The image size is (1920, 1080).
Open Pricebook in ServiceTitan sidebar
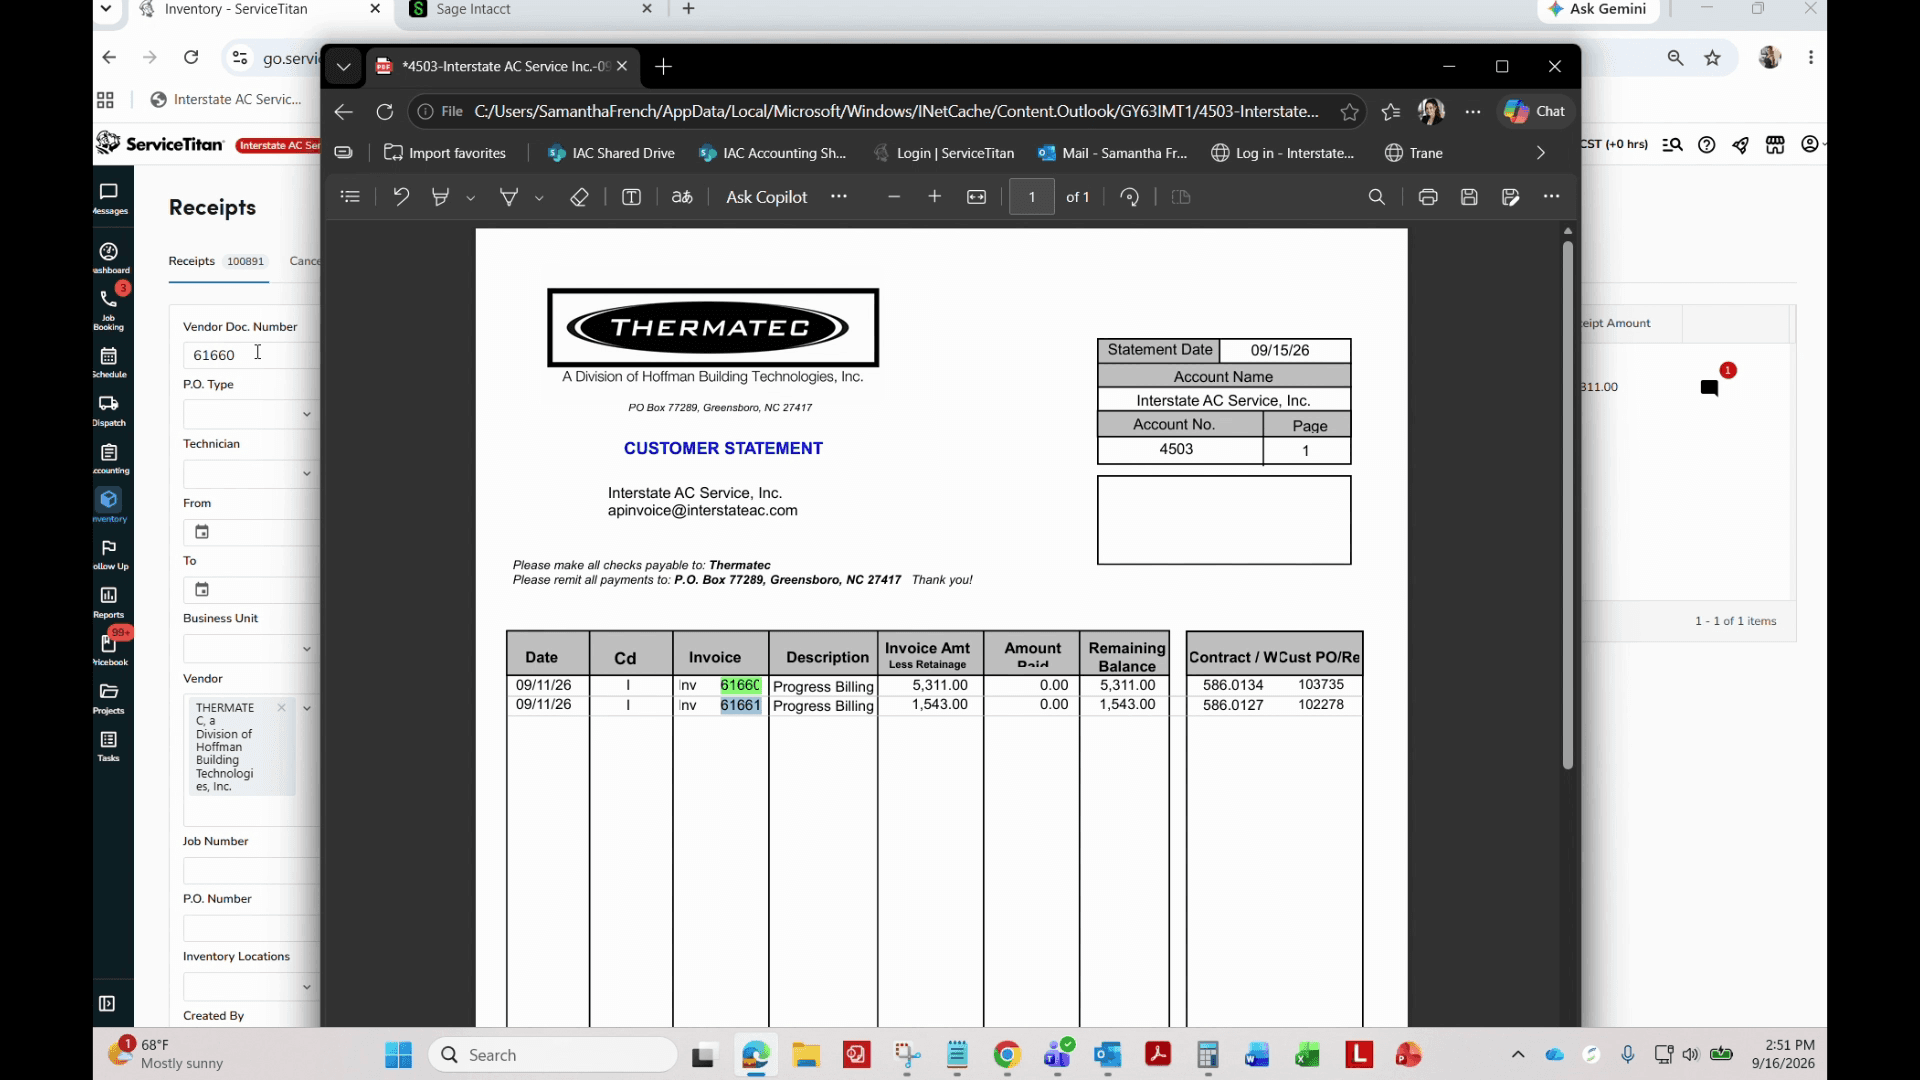(x=109, y=649)
